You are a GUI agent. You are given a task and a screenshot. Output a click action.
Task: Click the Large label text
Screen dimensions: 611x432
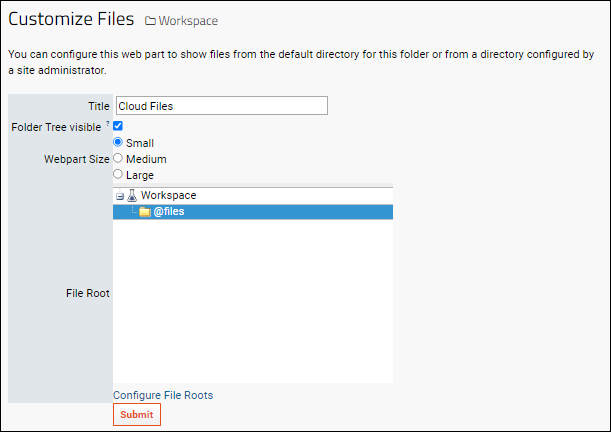point(140,175)
